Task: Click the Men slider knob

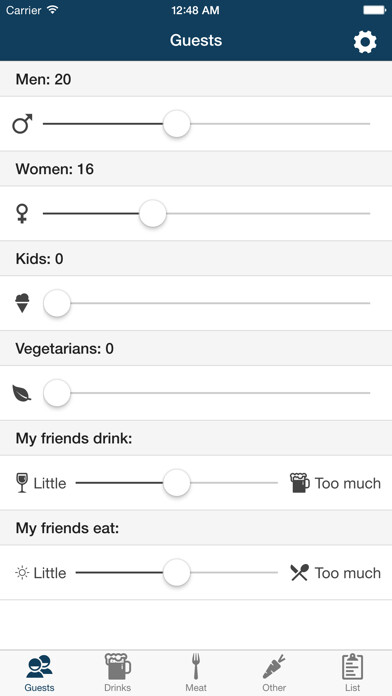Action: pos(177,124)
